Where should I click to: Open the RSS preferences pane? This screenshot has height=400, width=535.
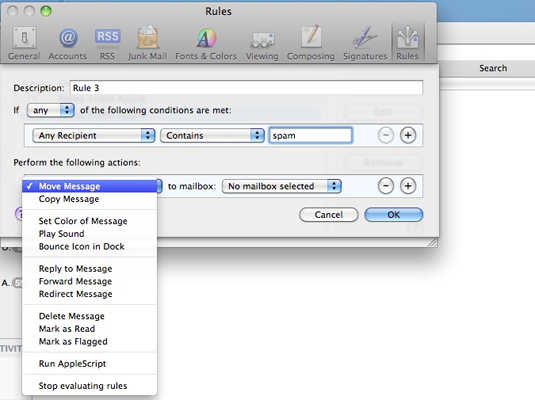point(107,43)
